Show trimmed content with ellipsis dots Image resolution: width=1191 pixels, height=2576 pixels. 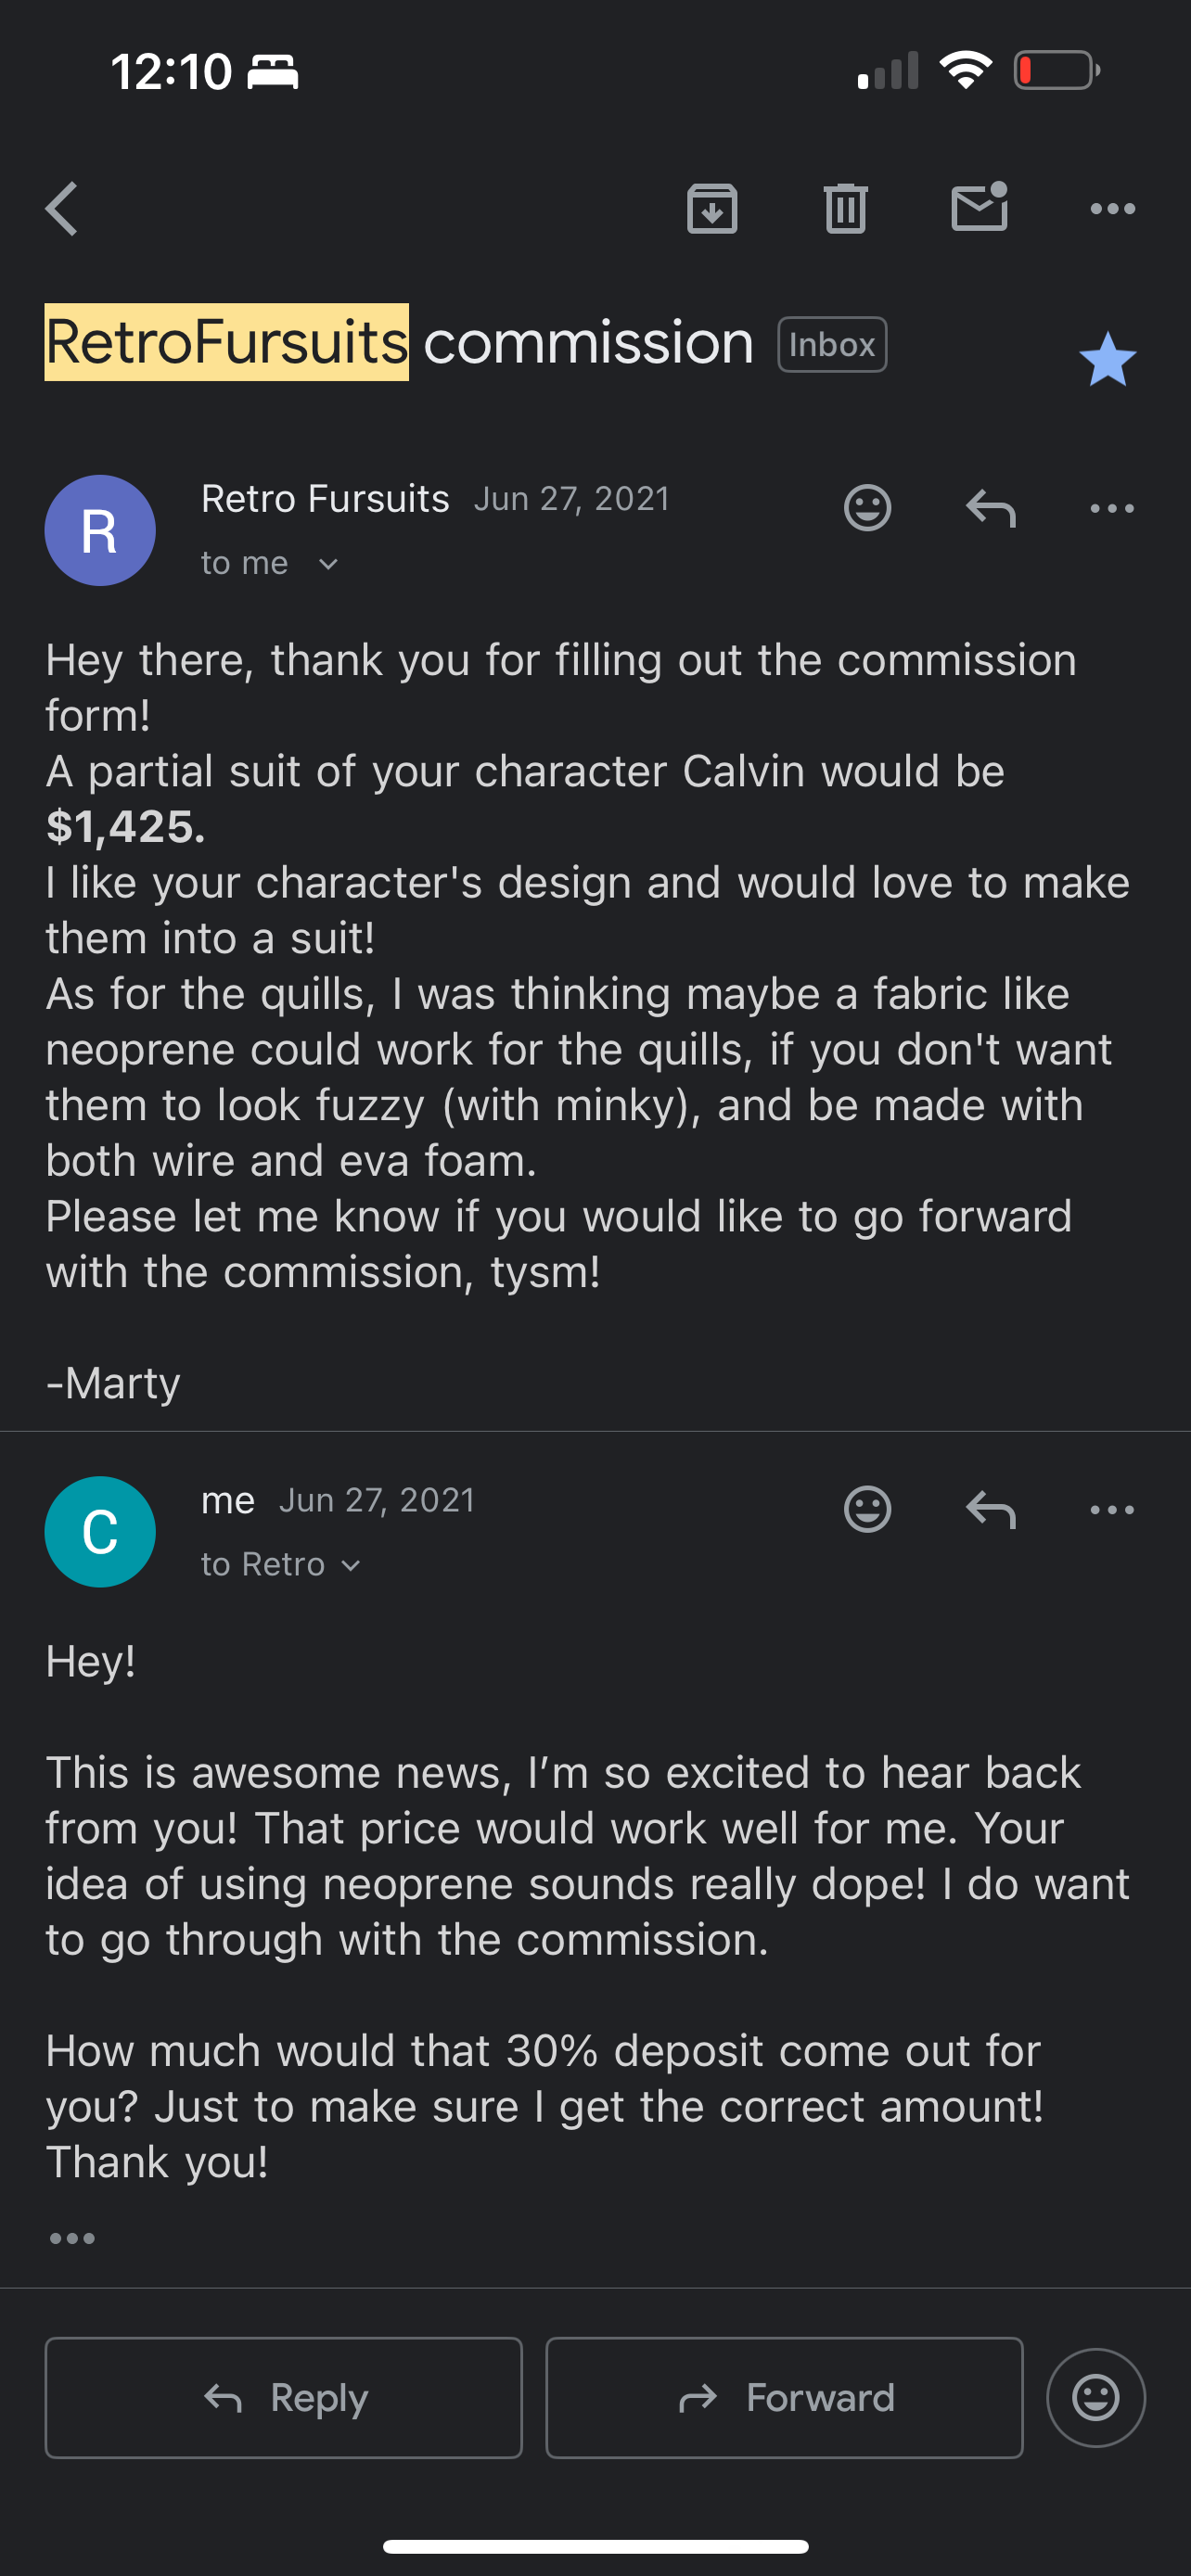pos(72,2238)
